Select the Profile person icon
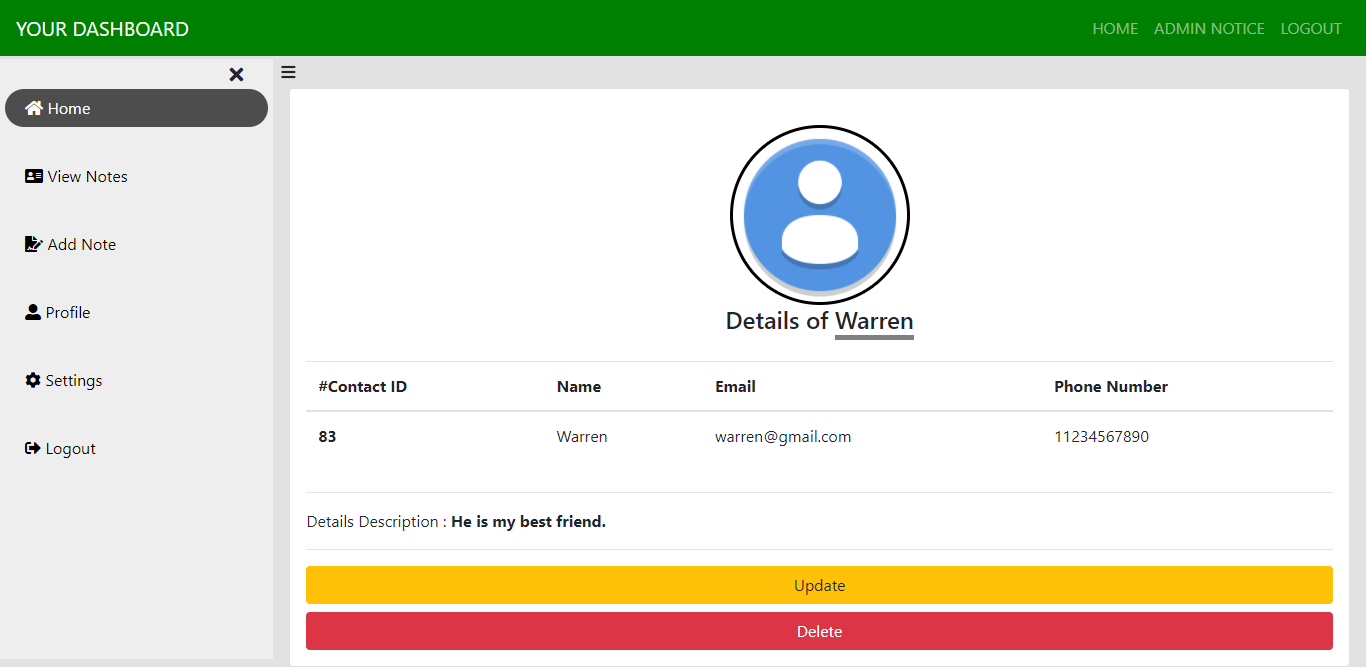Viewport: 1366px width, 667px height. 32,312
